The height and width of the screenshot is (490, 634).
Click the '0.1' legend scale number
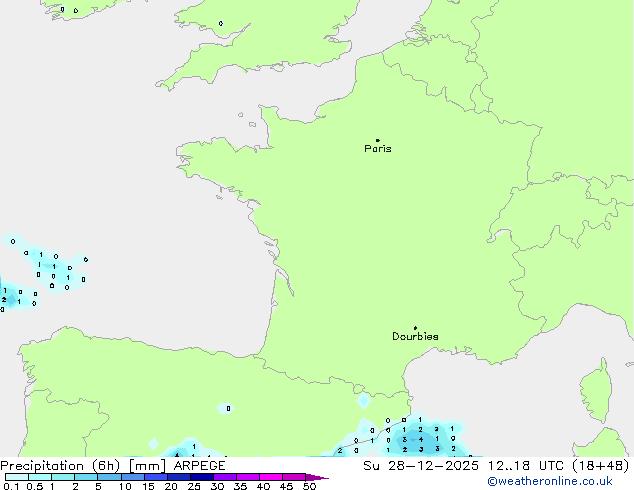[x=11, y=486]
